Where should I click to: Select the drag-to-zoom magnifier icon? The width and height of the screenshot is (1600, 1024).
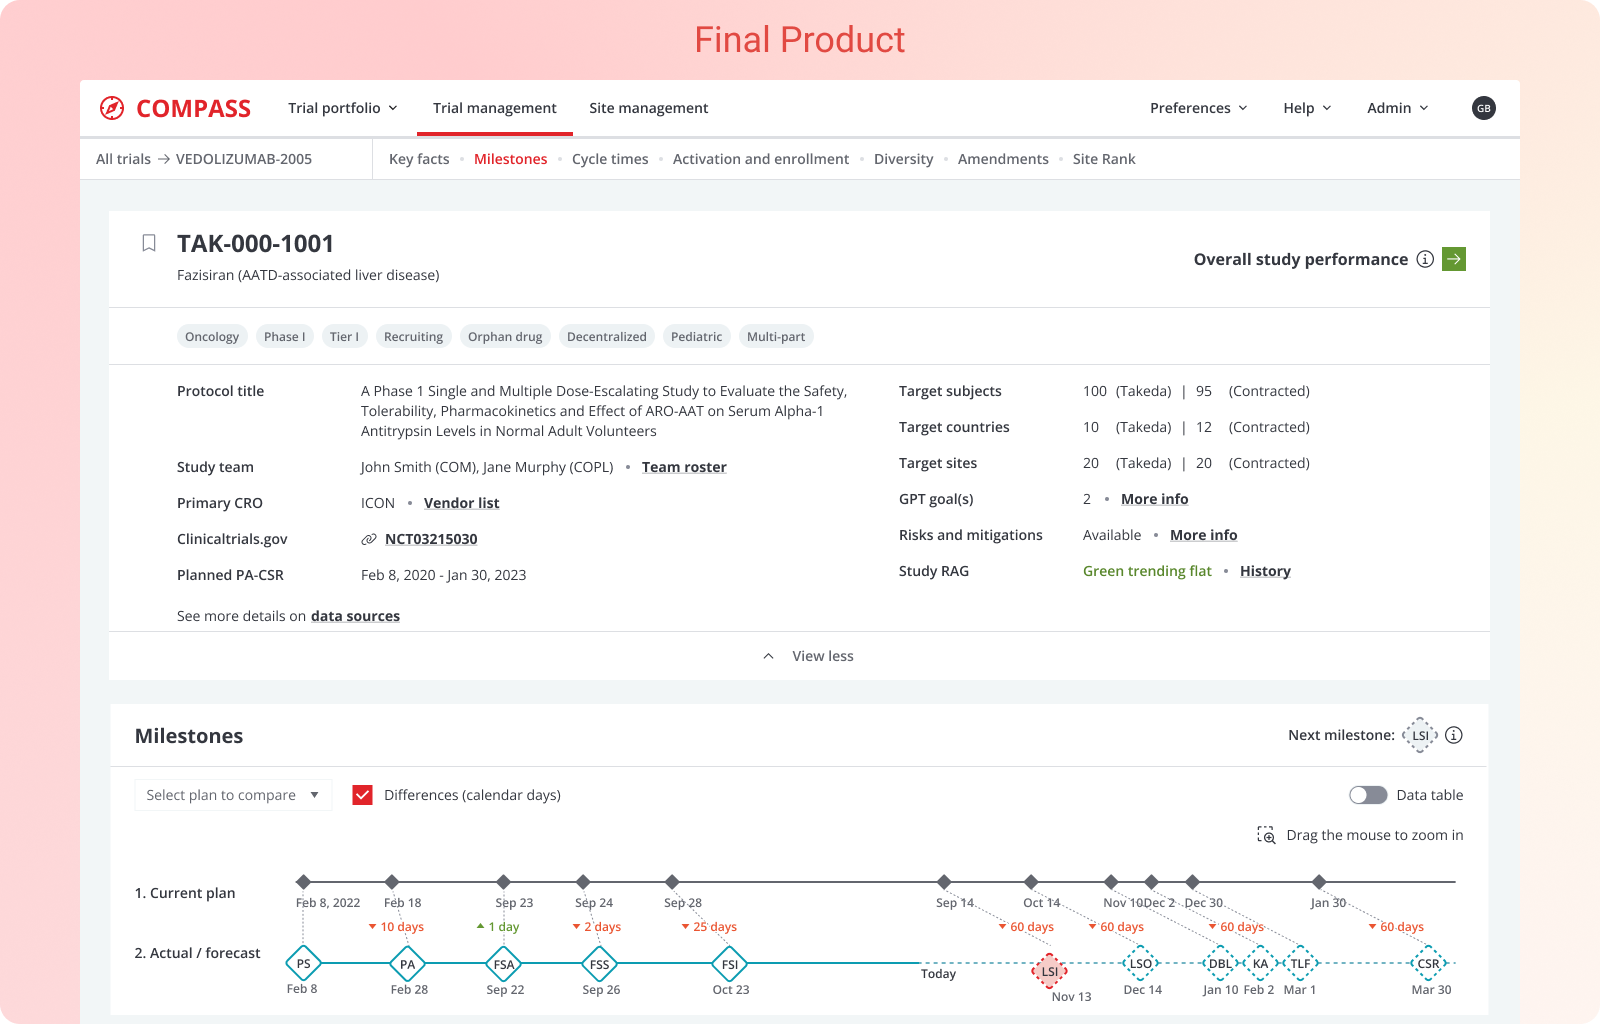pos(1266,835)
